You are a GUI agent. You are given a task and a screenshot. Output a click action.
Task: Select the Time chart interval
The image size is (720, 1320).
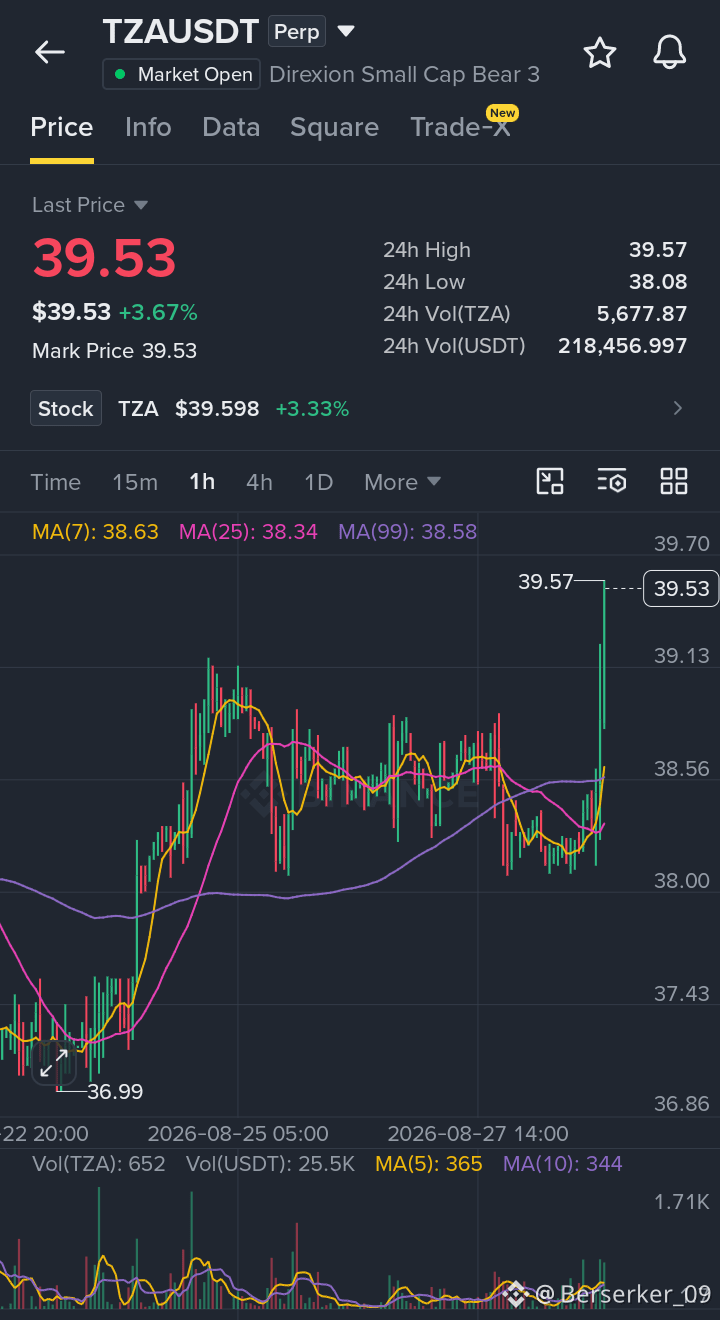[56, 482]
